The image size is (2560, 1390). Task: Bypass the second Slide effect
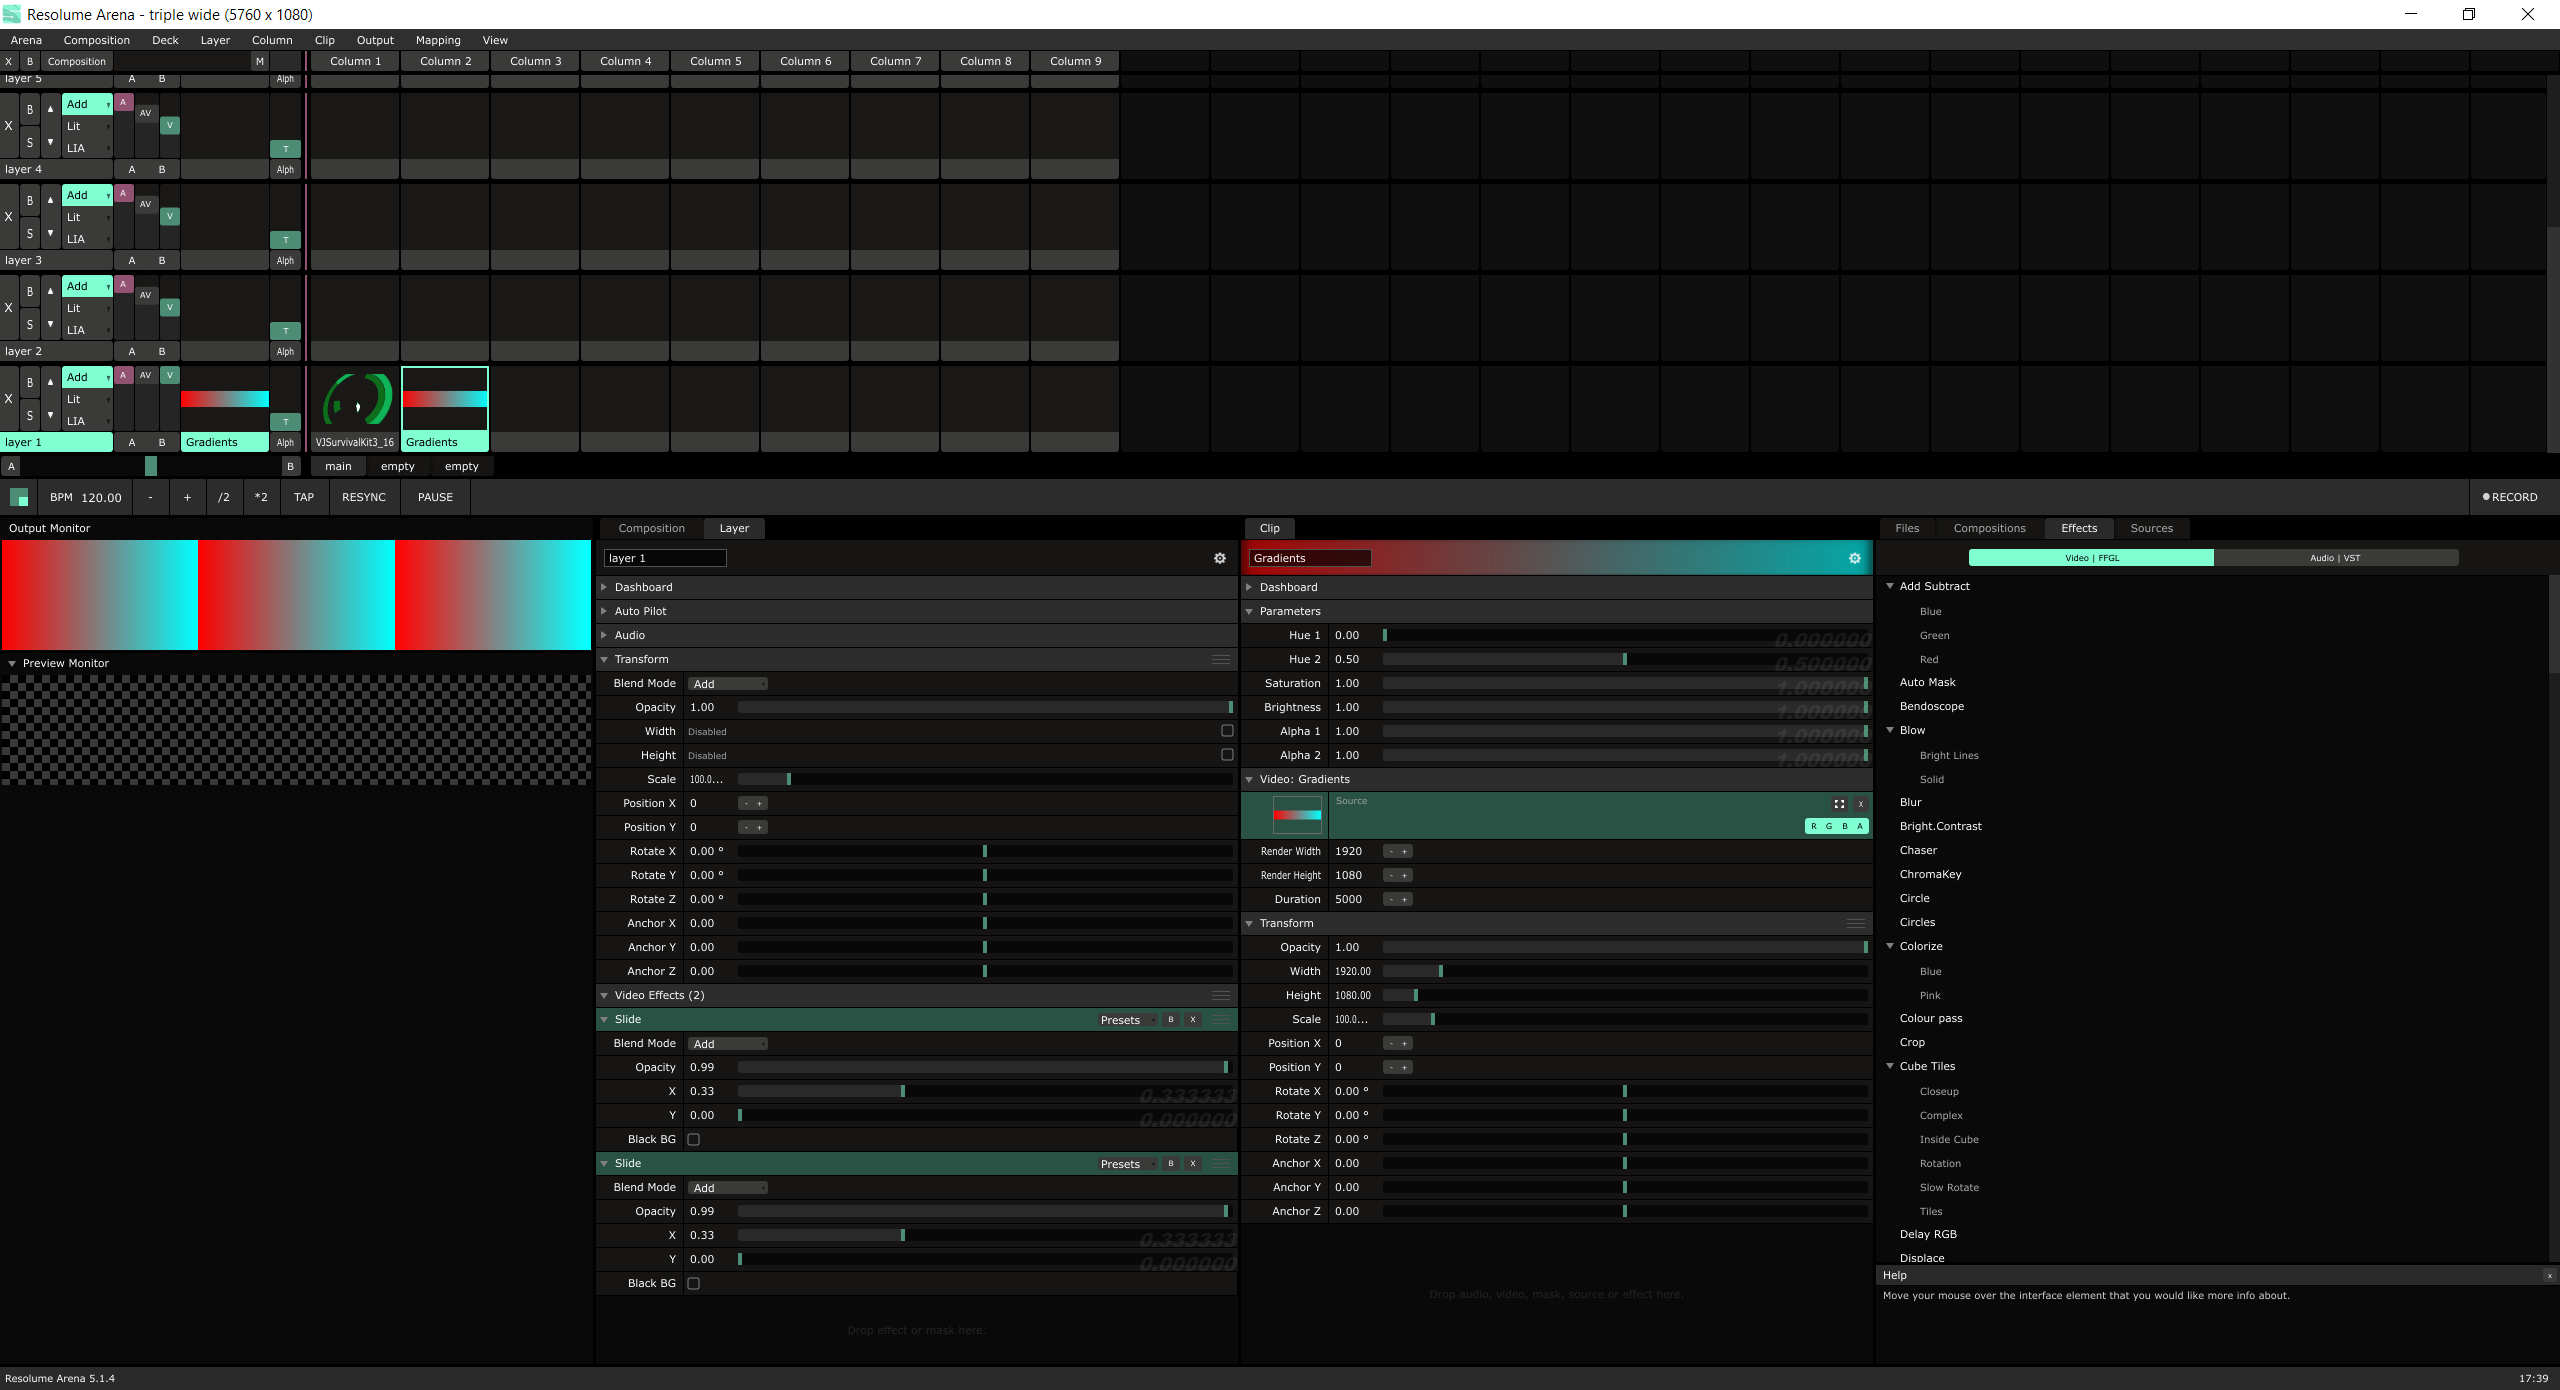point(1170,1164)
